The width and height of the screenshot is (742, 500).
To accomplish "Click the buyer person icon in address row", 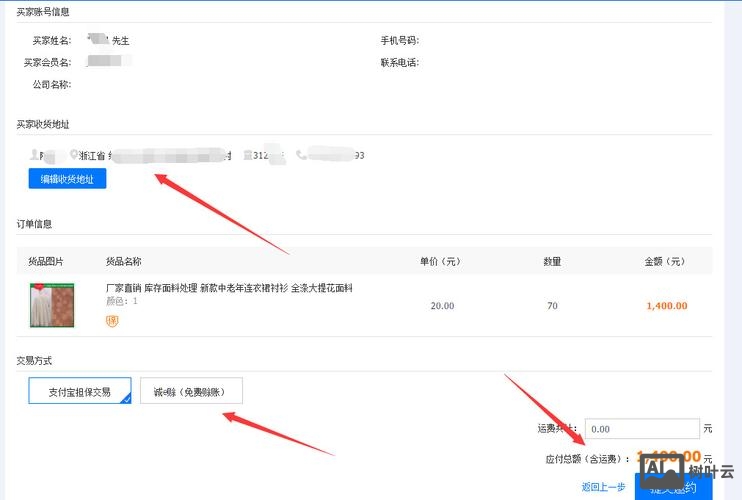I will [x=34, y=156].
